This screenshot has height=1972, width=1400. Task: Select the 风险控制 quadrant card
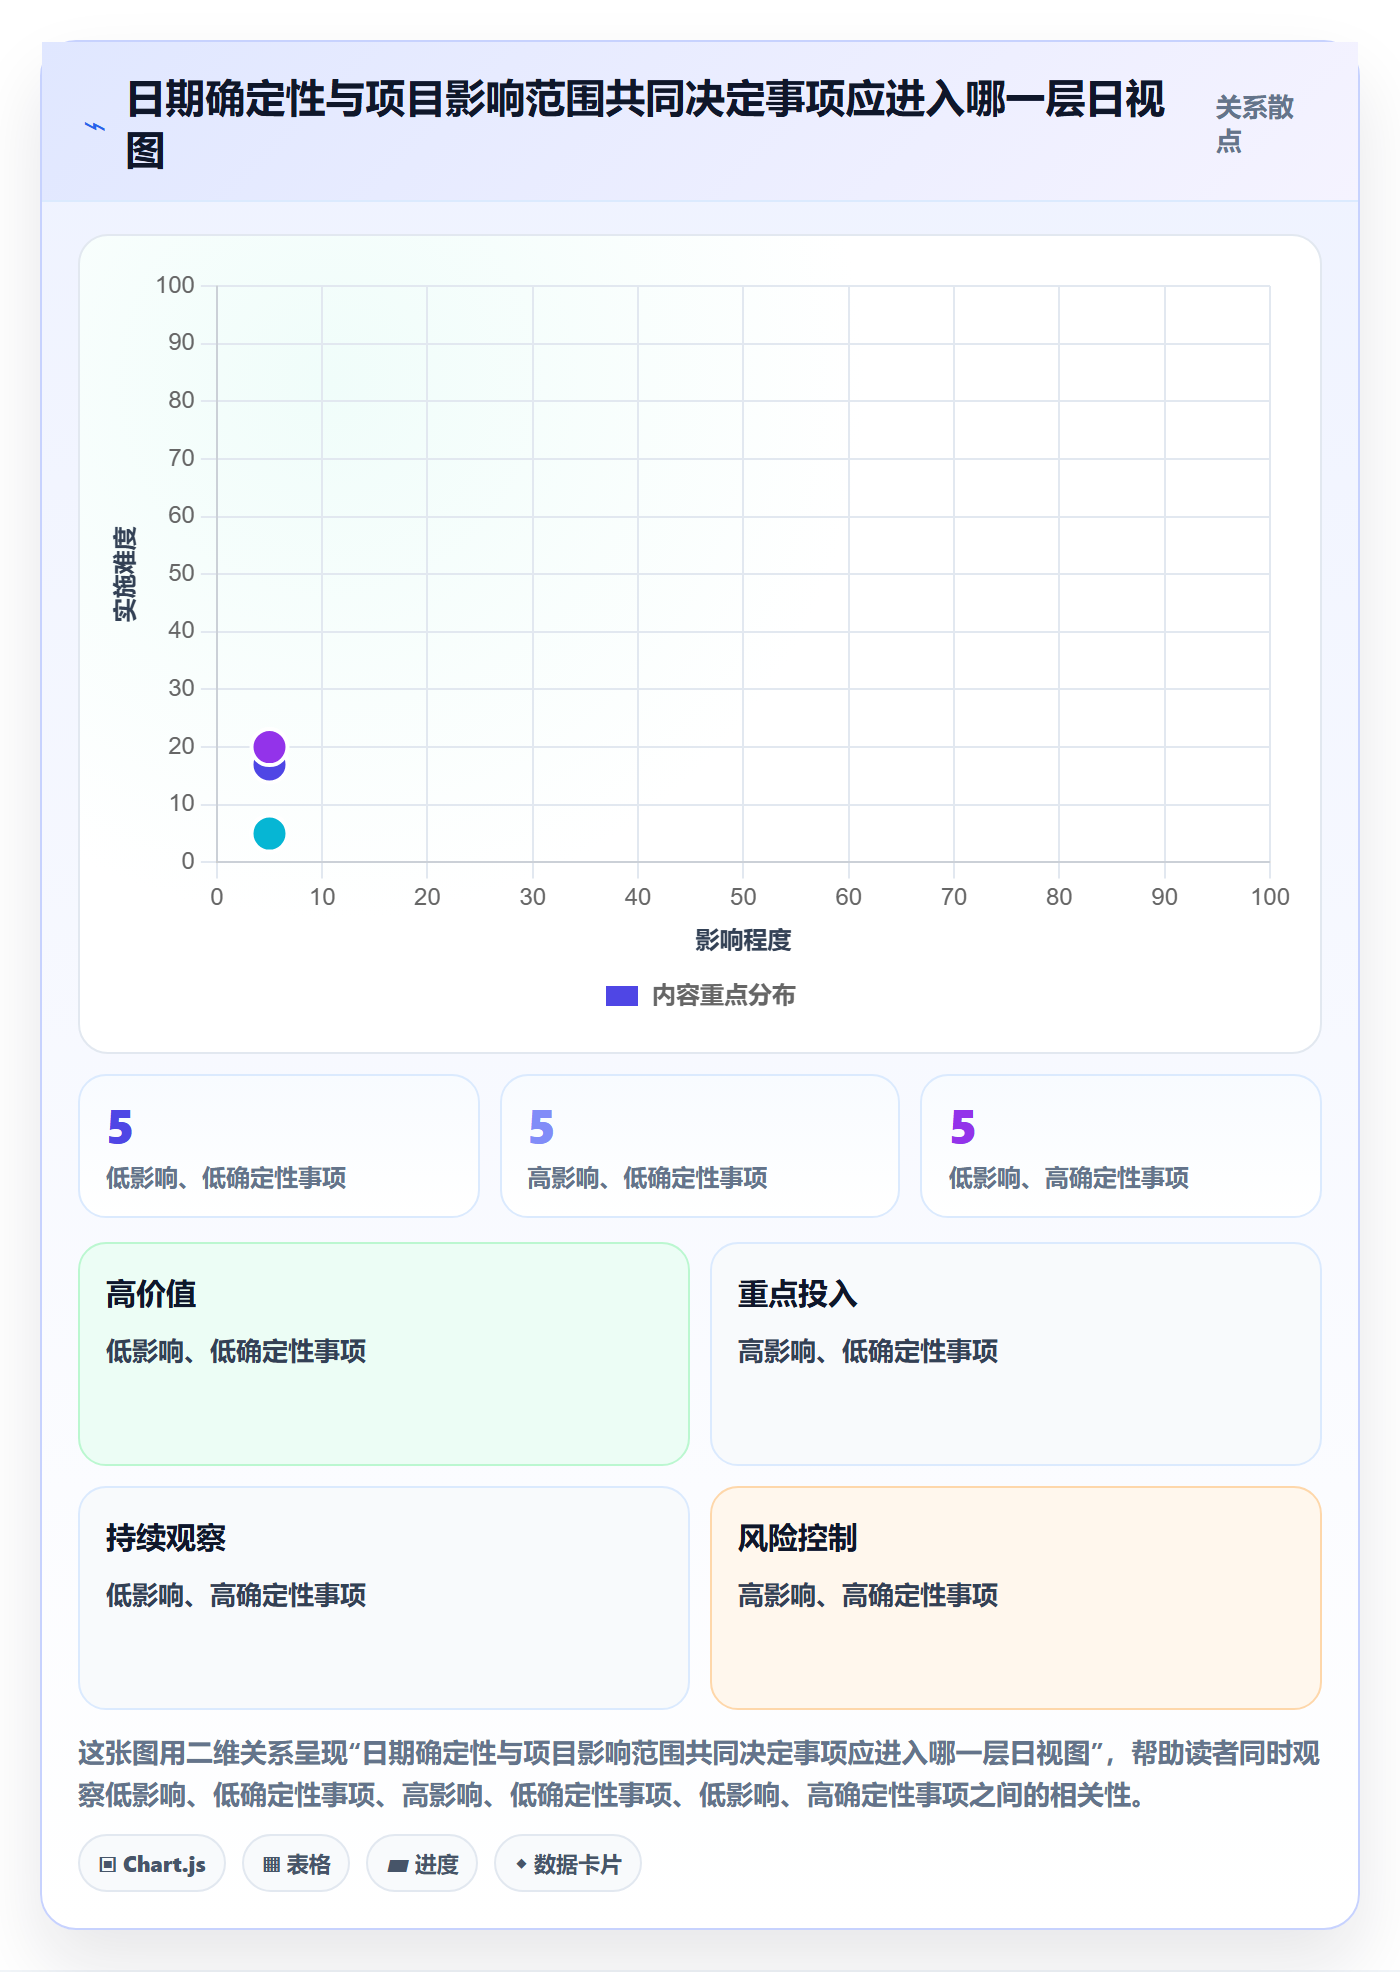pos(1016,1598)
